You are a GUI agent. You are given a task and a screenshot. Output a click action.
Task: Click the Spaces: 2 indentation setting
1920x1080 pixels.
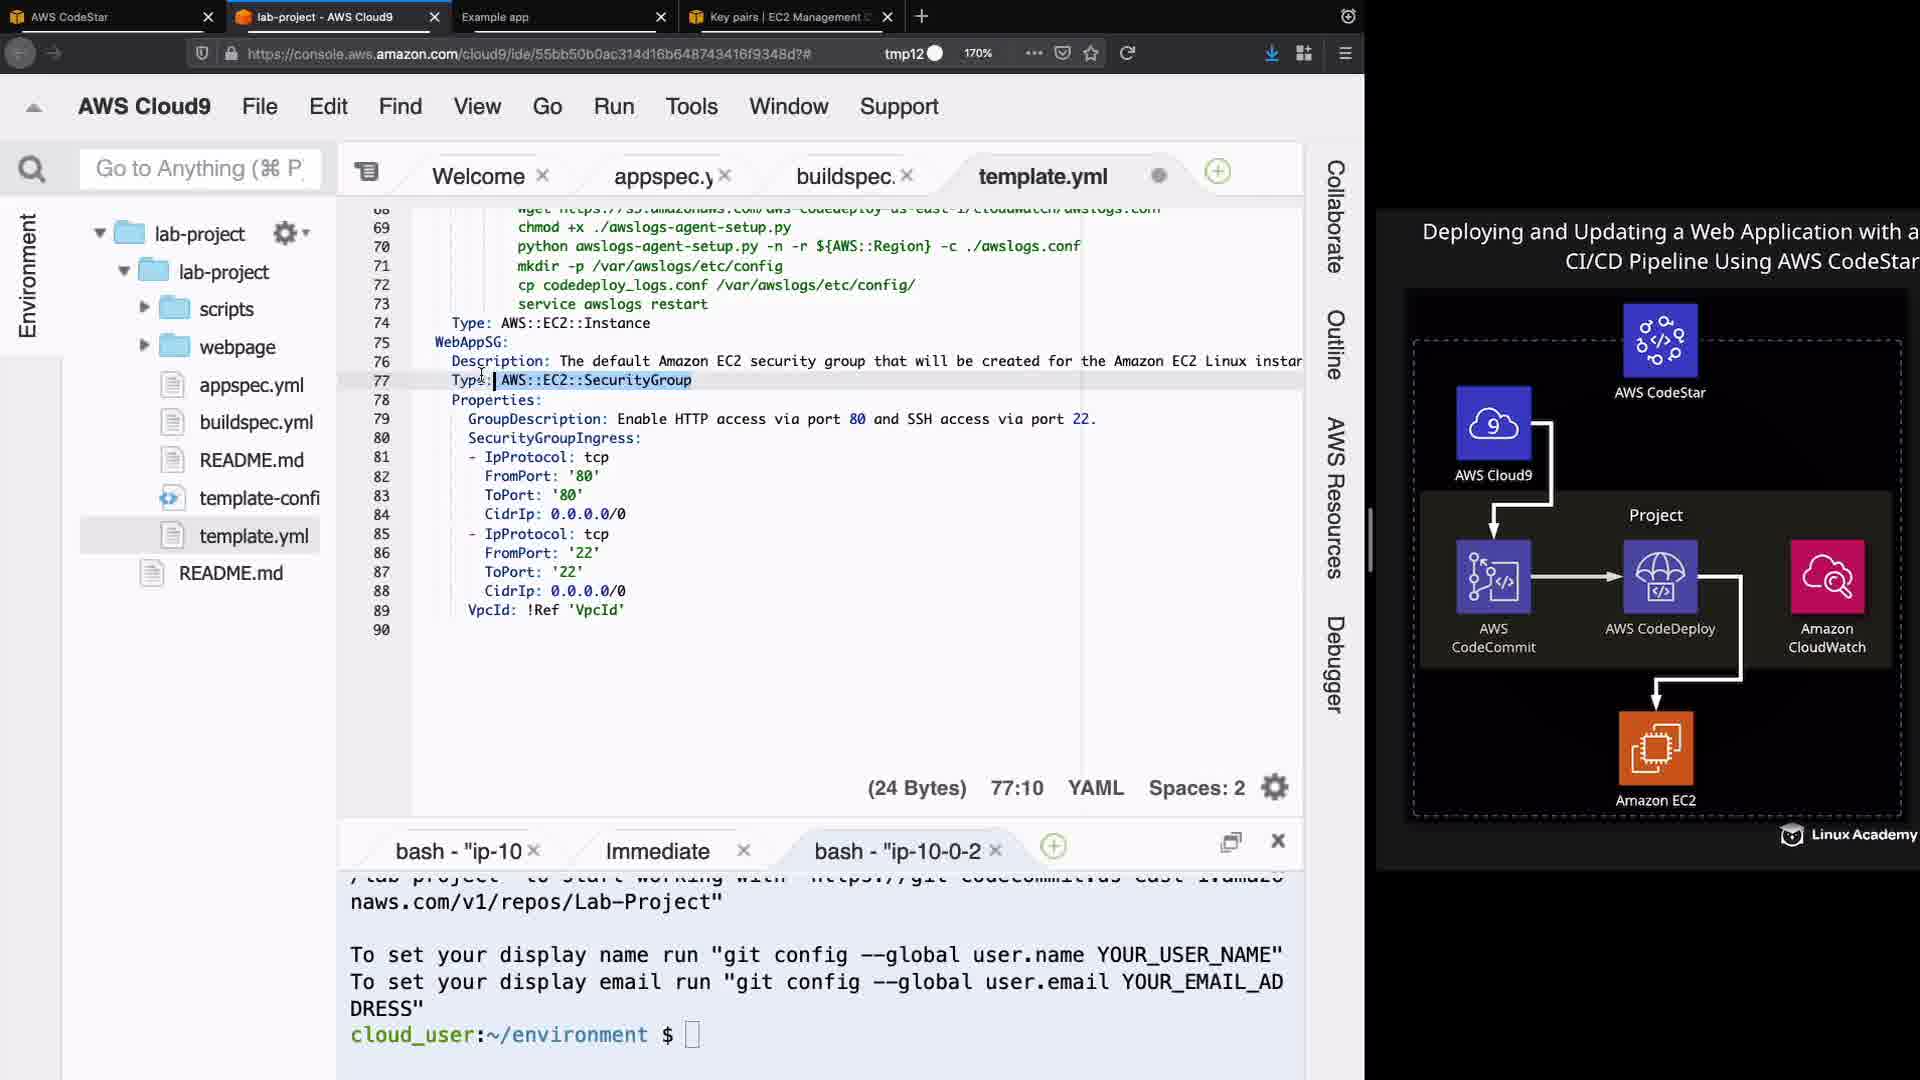pos(1196,788)
